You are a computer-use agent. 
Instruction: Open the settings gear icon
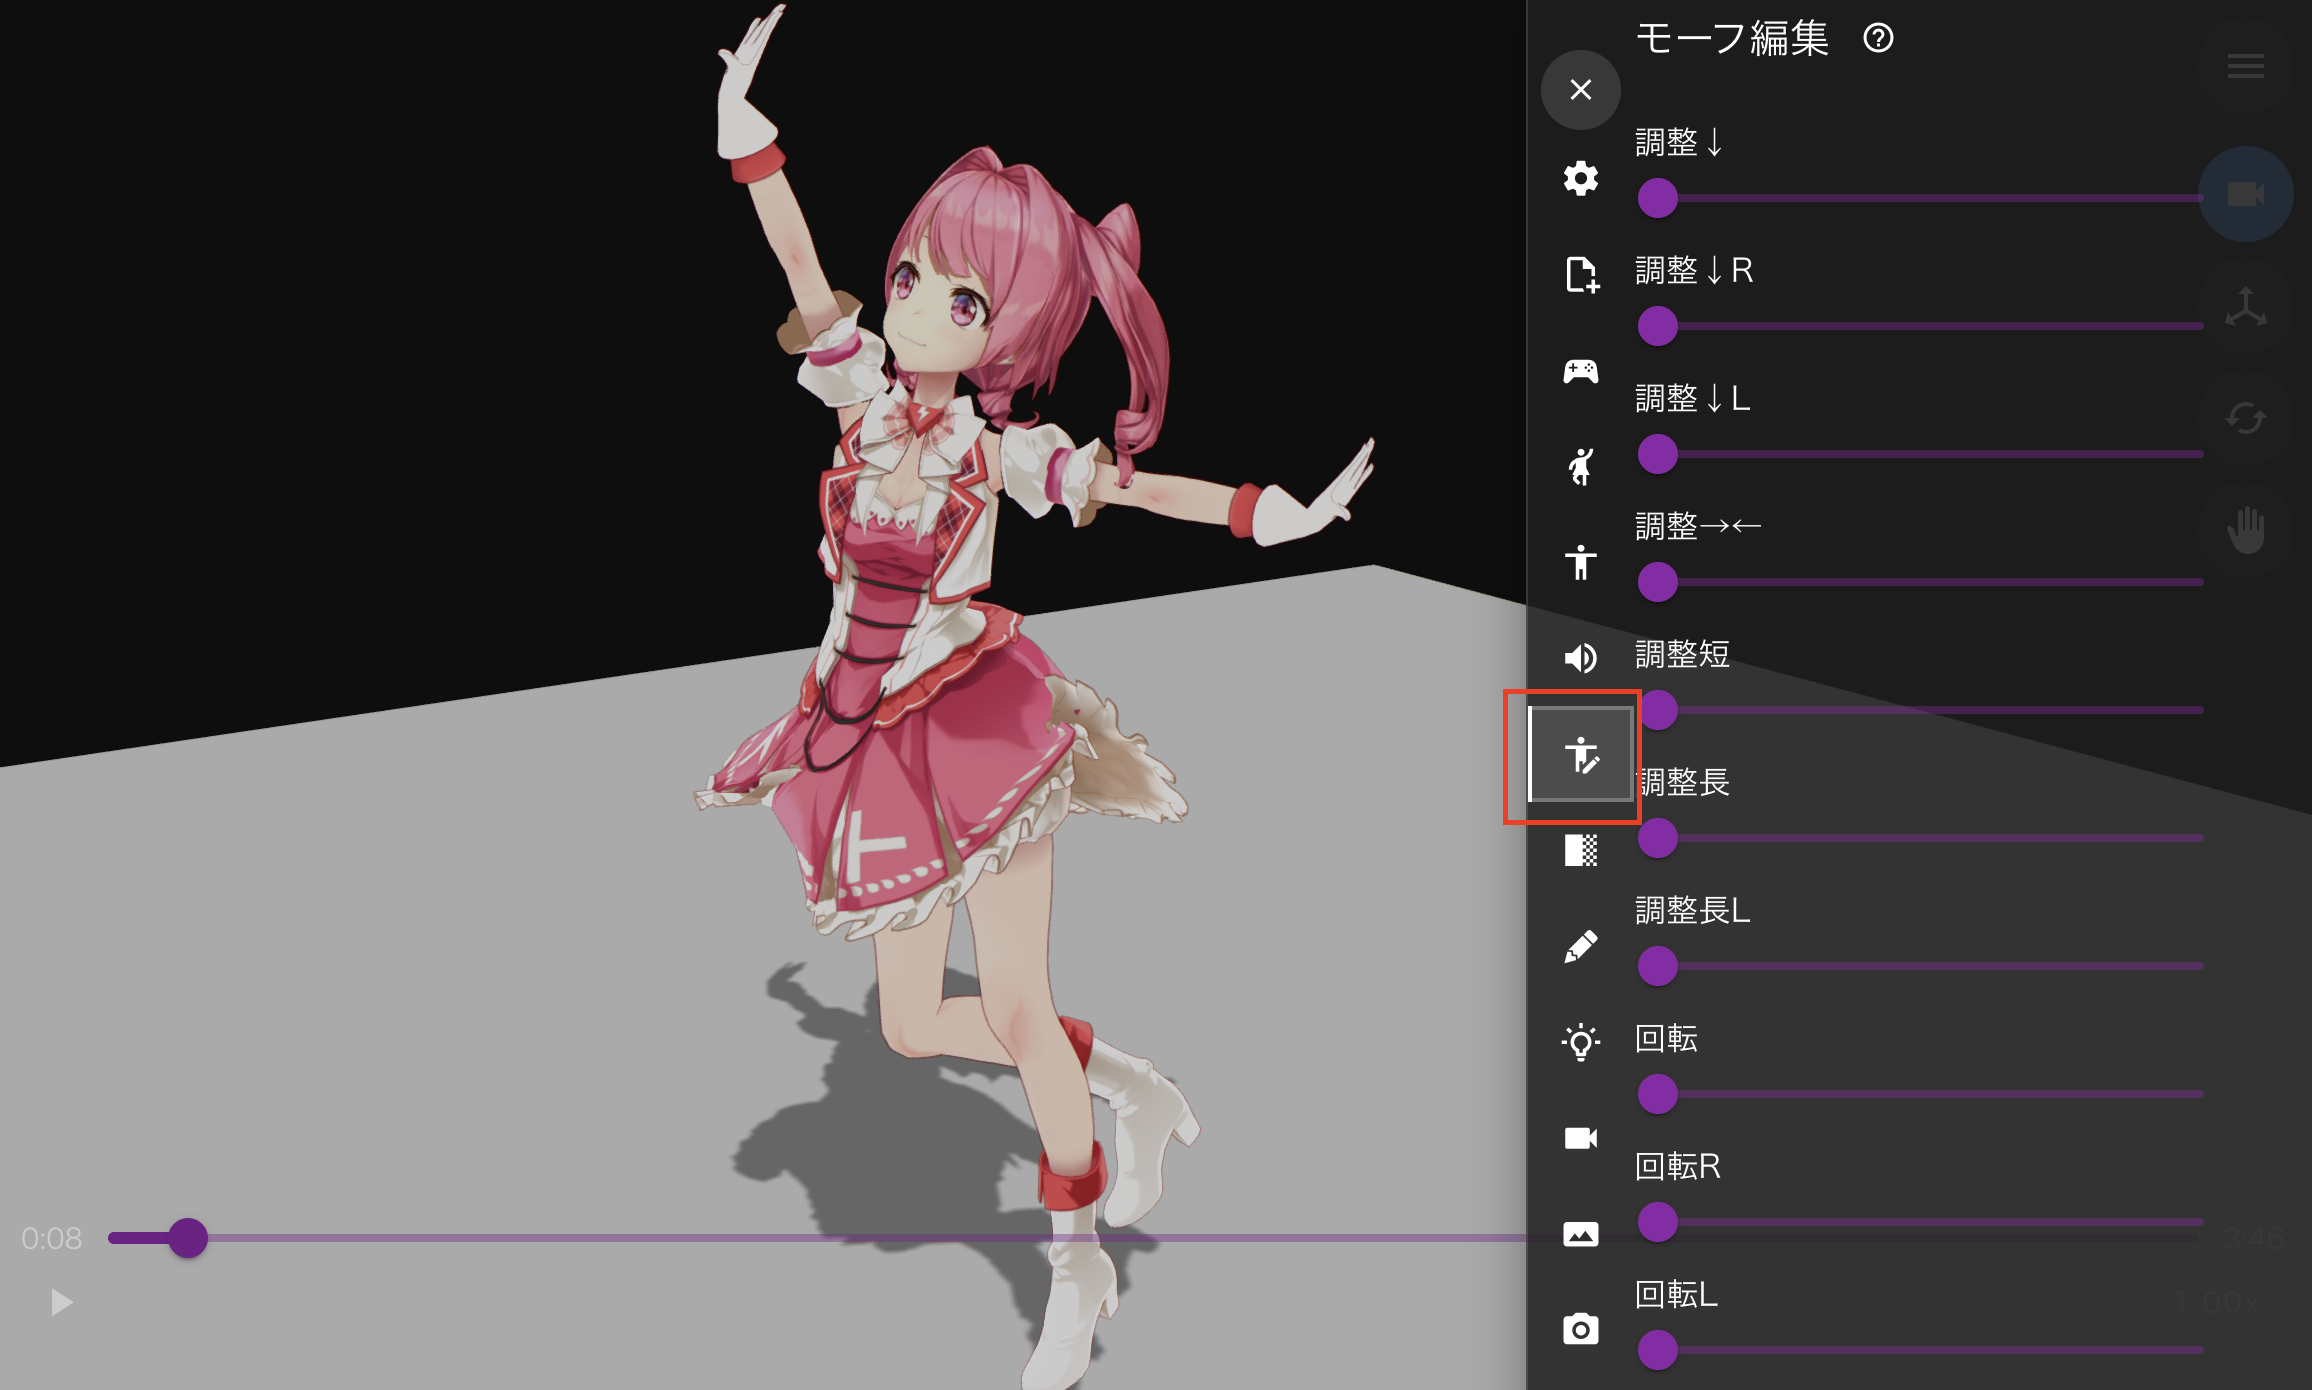point(1580,179)
